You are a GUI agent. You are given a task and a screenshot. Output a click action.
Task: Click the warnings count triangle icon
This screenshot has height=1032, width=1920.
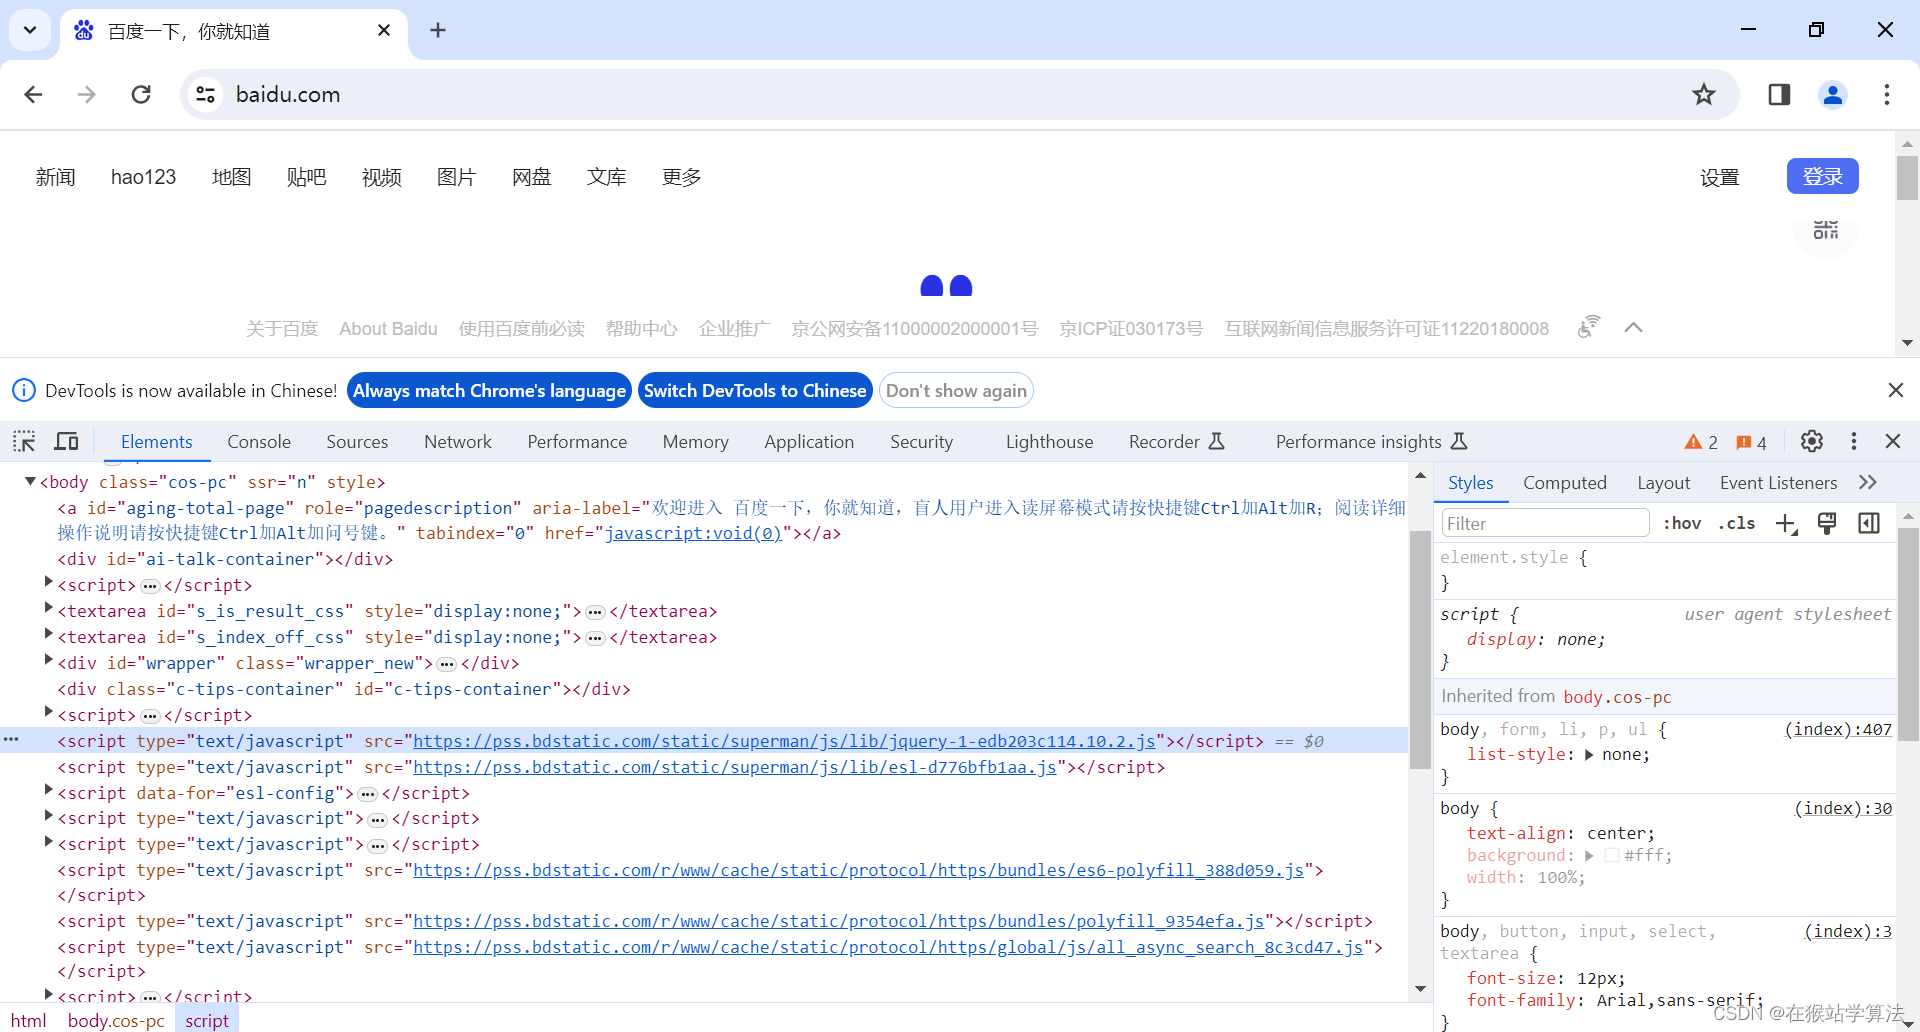click(x=1693, y=442)
